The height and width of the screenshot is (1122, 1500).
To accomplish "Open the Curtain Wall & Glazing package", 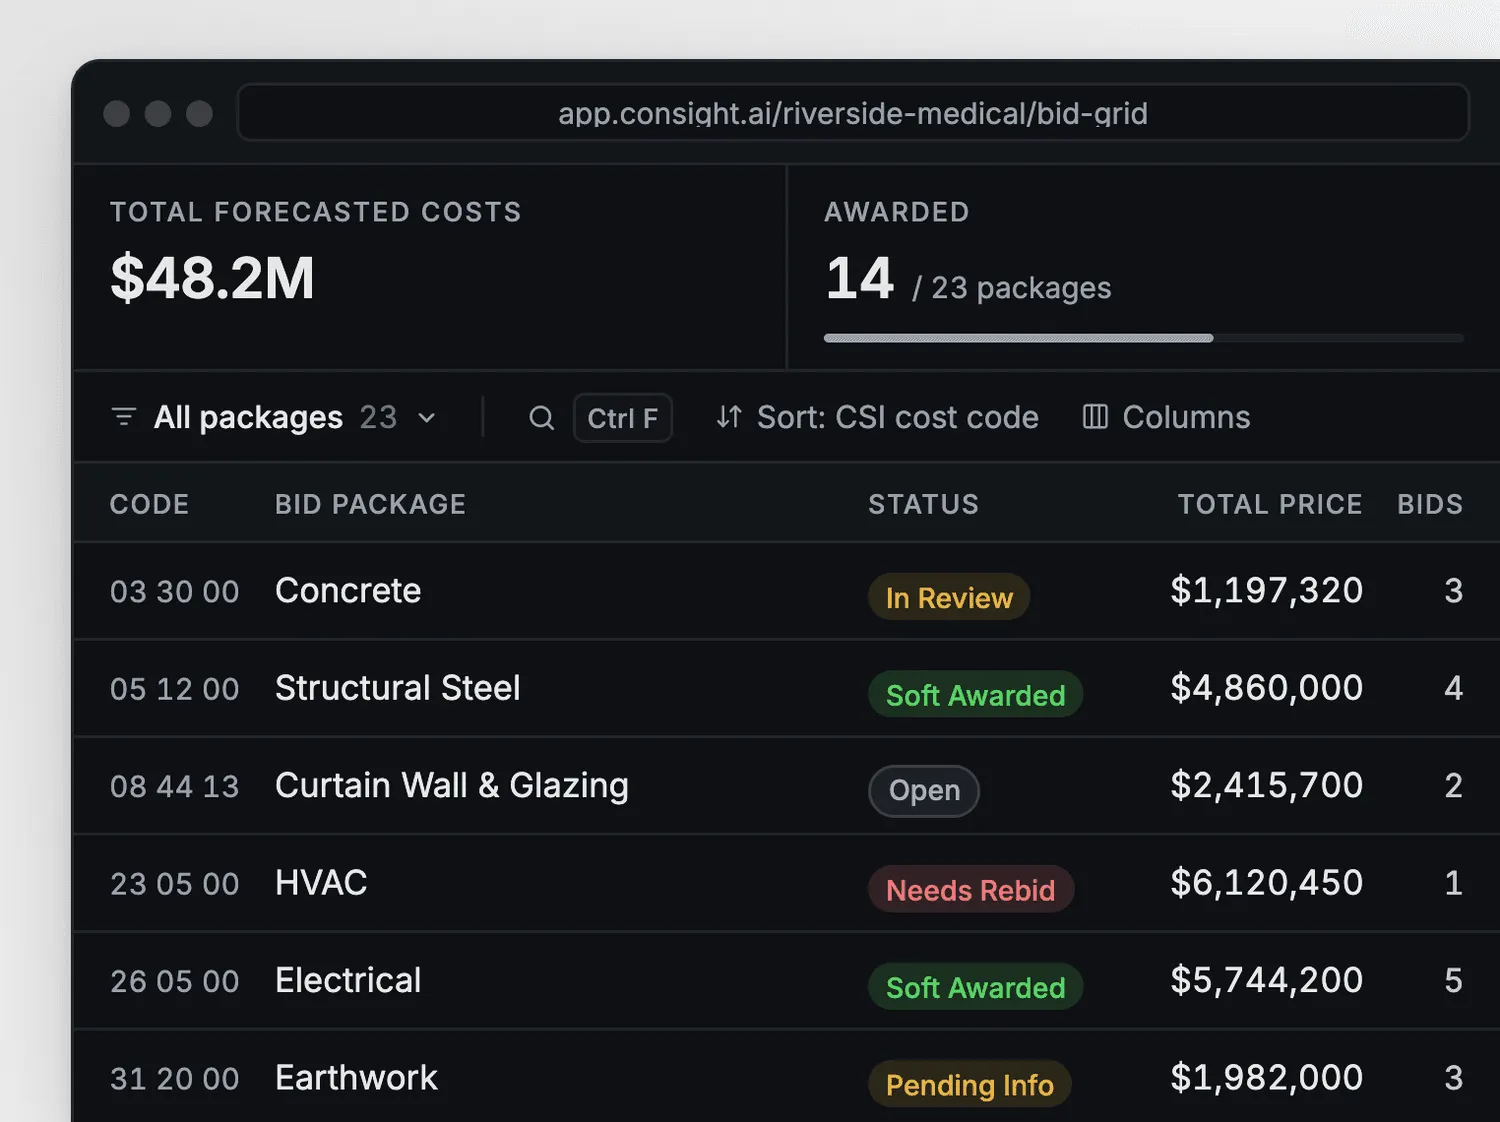I will click(452, 786).
